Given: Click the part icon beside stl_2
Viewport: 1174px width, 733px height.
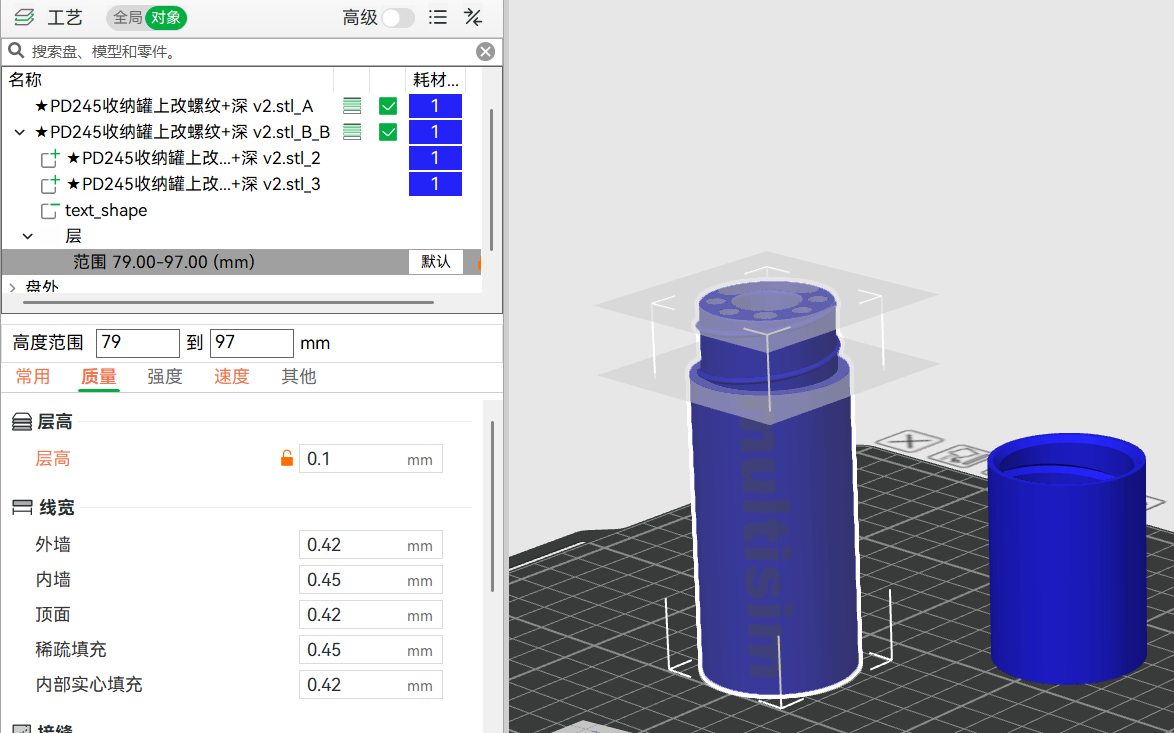Looking at the screenshot, I should tap(50, 158).
